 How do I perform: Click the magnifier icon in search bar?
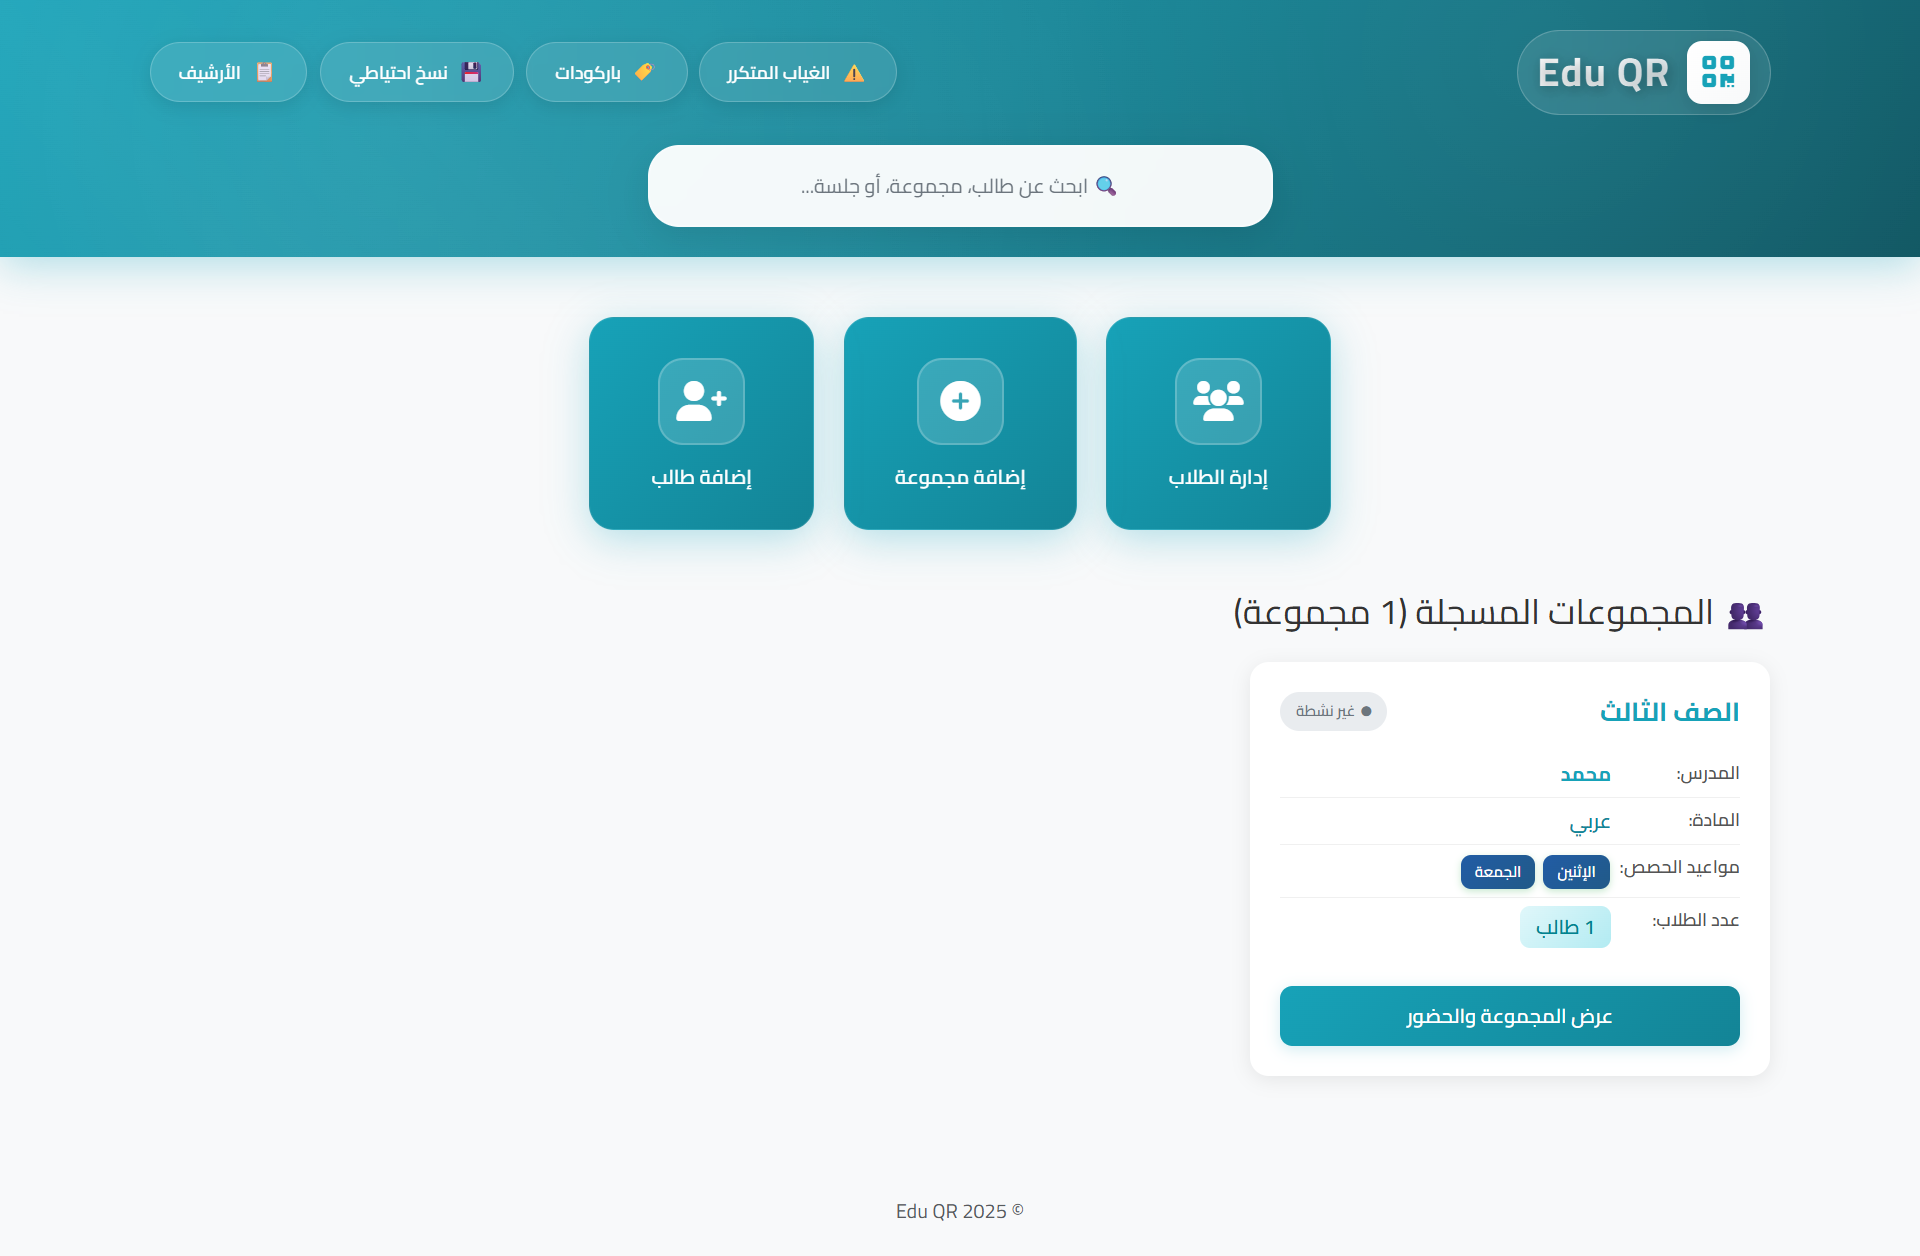[x=1106, y=186]
